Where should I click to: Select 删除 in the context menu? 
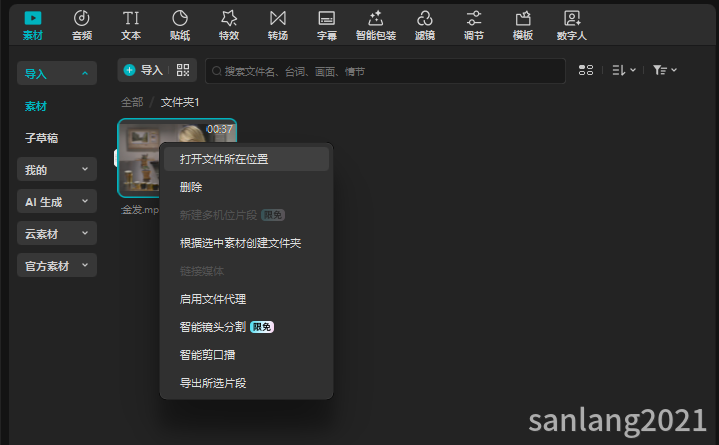click(x=191, y=187)
